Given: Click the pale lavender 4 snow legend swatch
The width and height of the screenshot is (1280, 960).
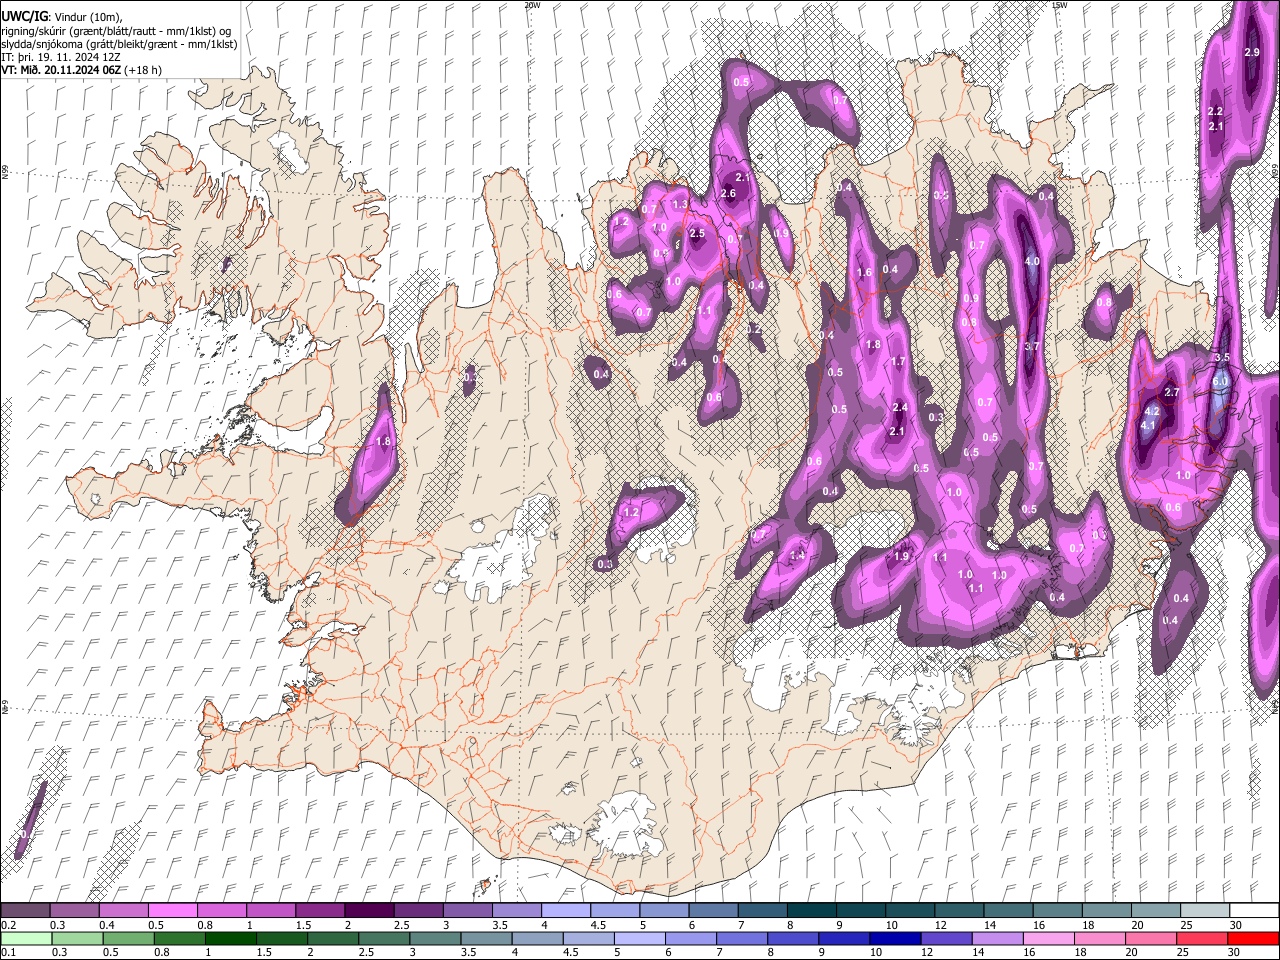Looking at the screenshot, I should (566, 911).
